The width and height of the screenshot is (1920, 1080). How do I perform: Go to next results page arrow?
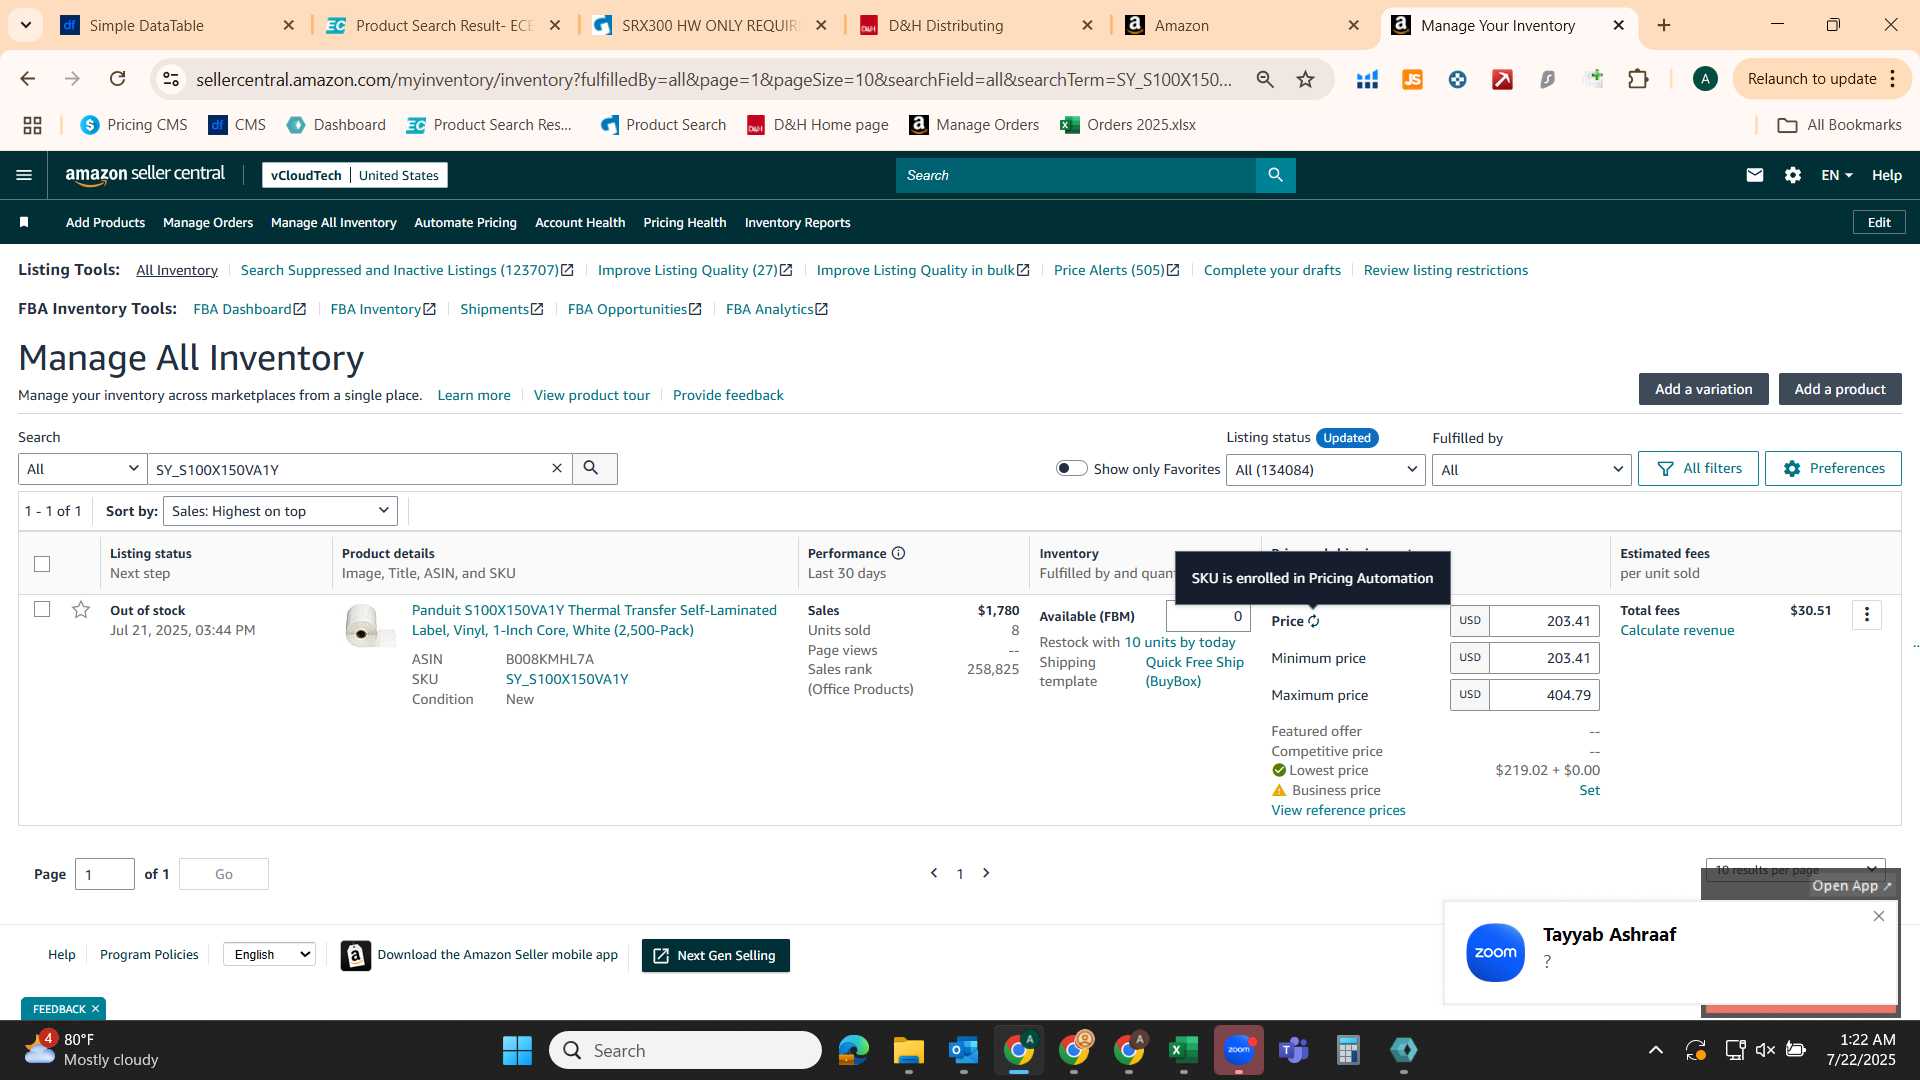[986, 873]
